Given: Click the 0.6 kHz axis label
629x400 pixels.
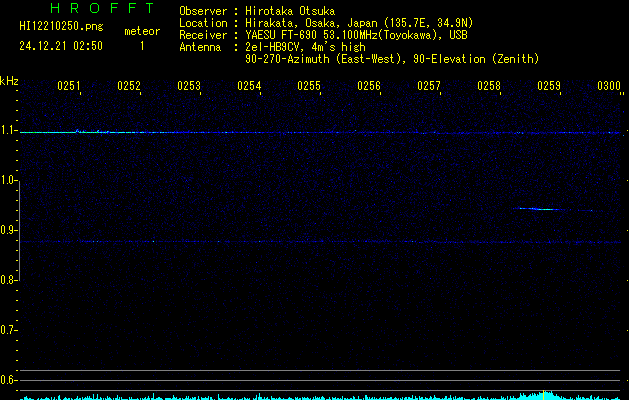Looking at the screenshot, I should [8, 380].
